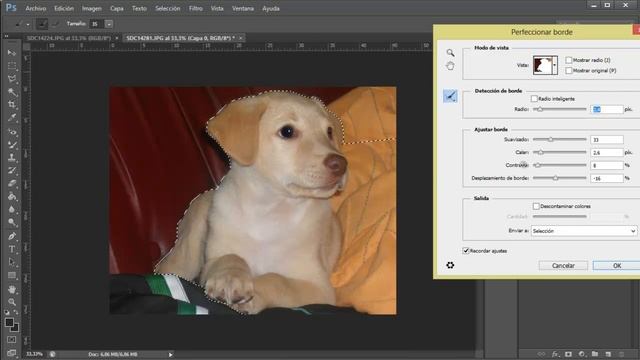Click the dialog settings gear icon
The height and width of the screenshot is (360, 640).
tap(450, 265)
